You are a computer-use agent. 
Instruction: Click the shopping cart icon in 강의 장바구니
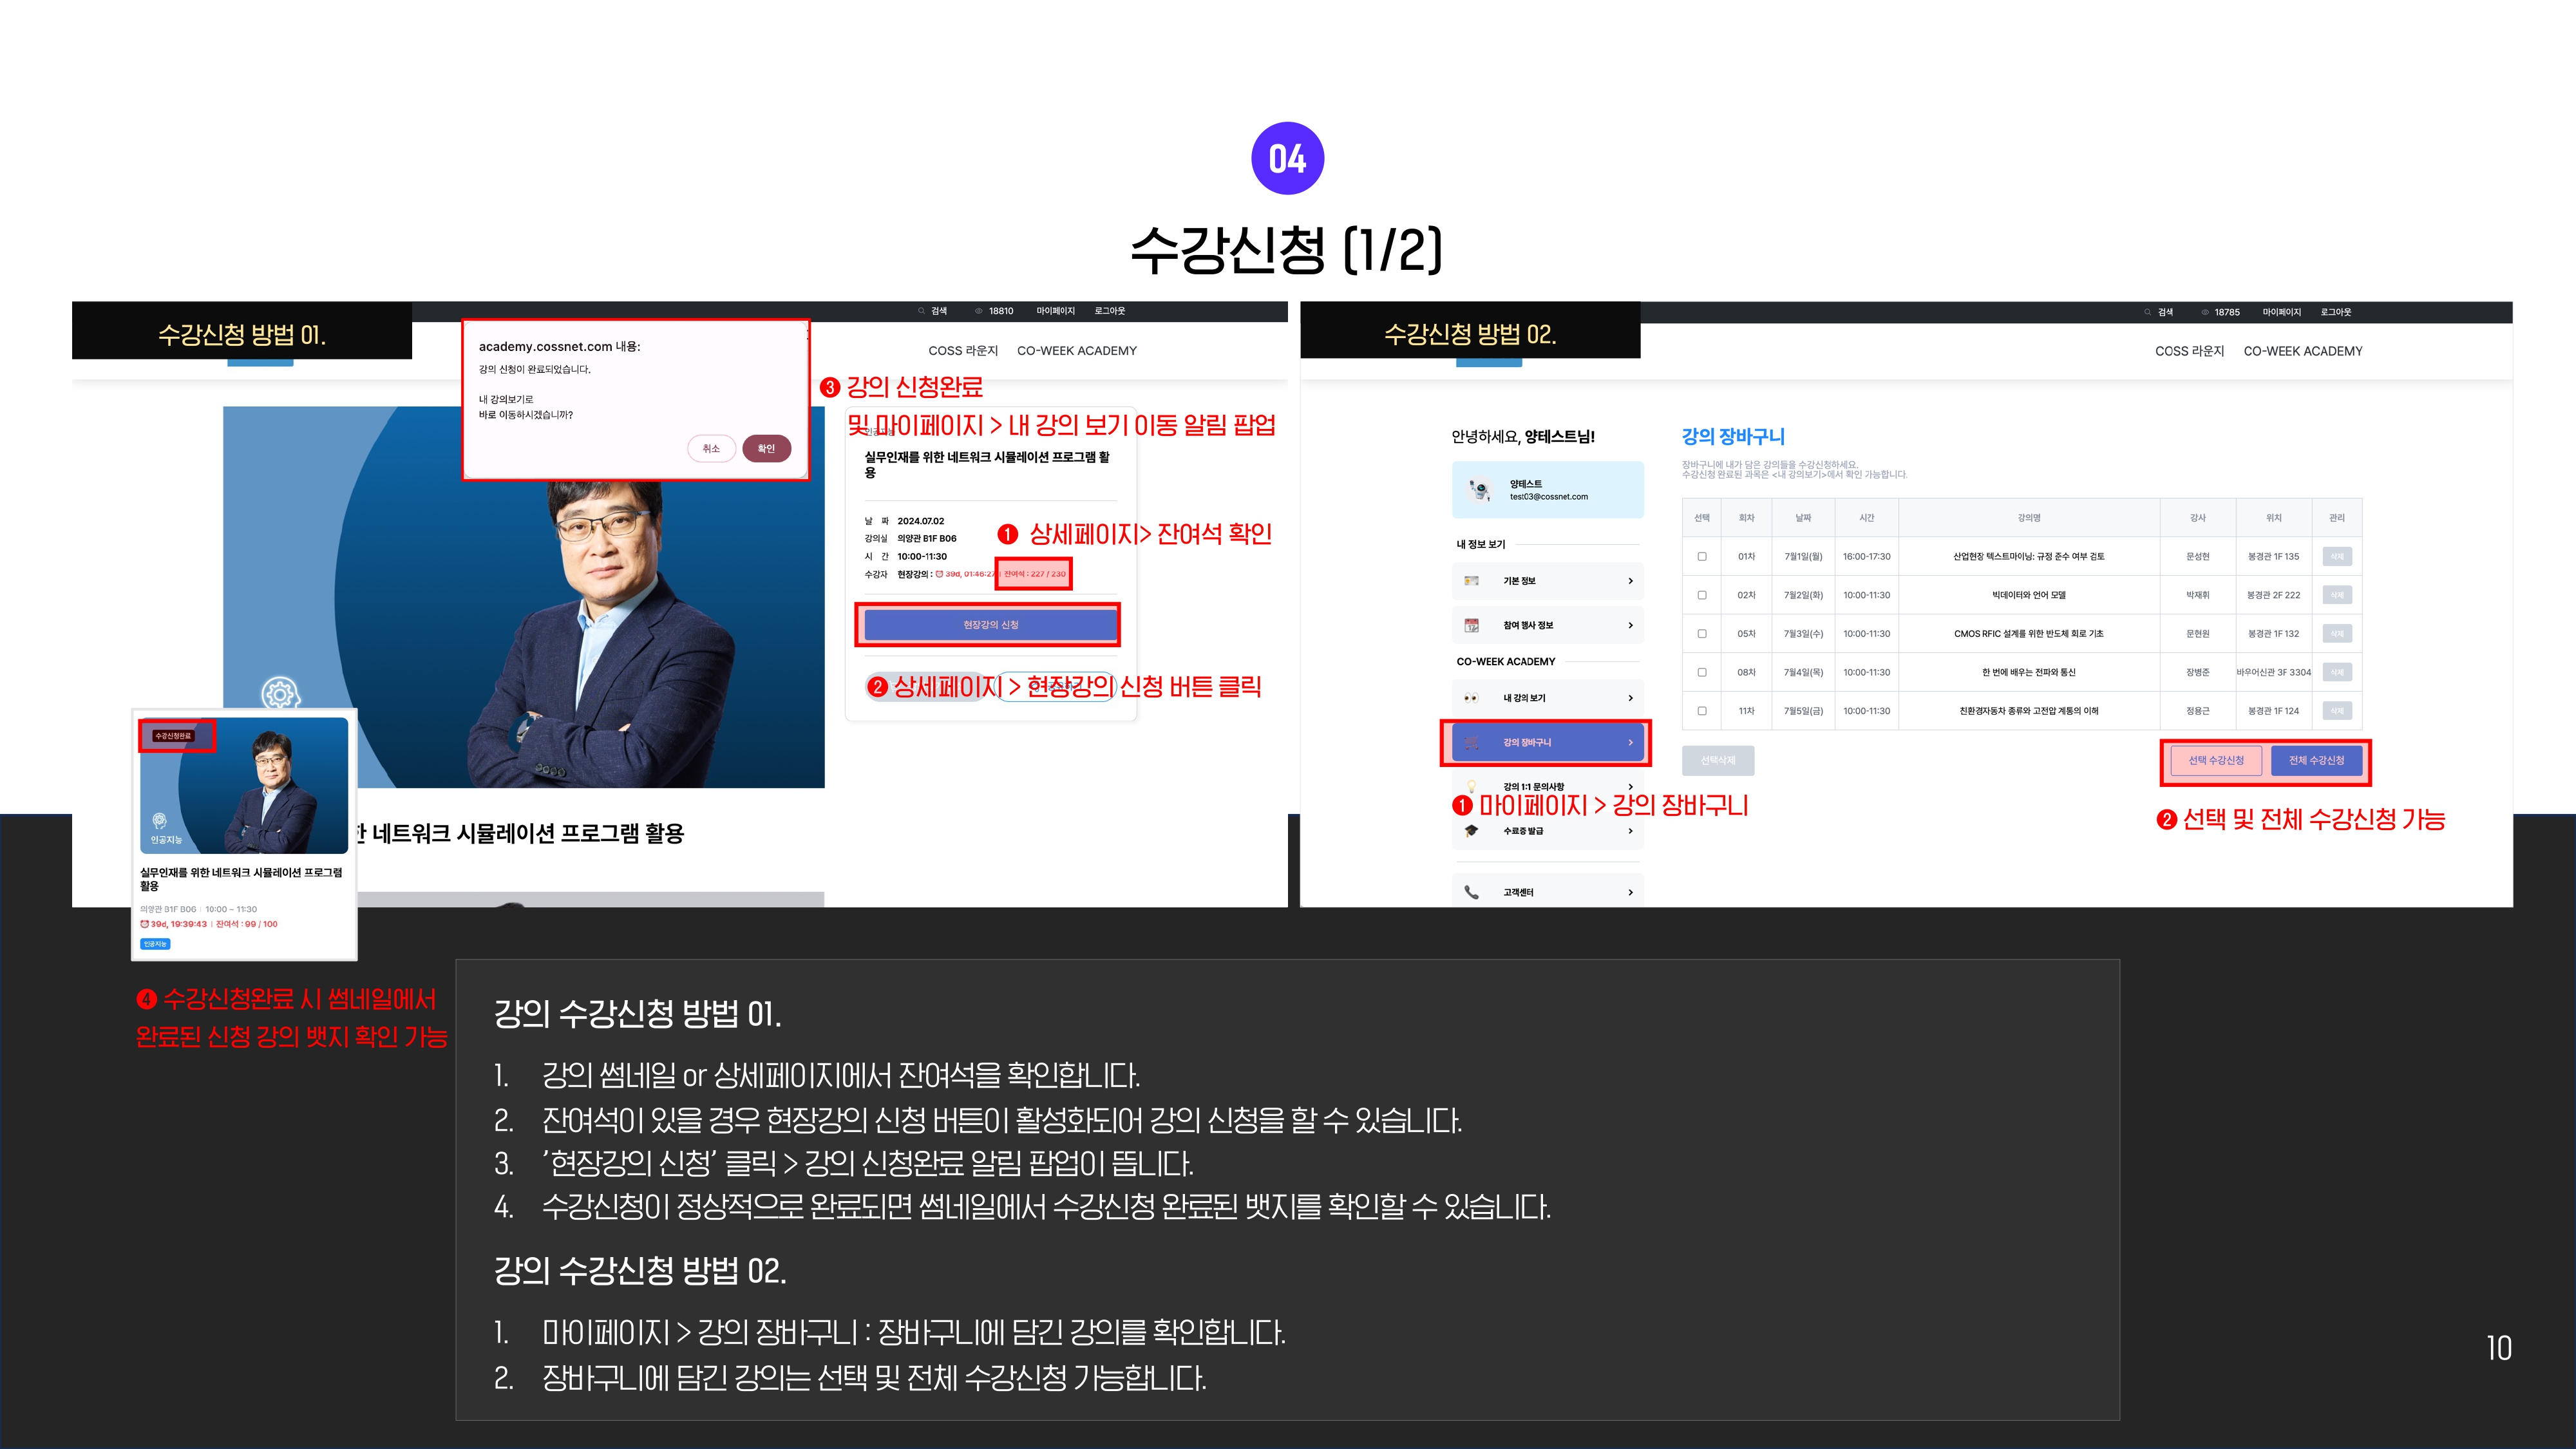(1471, 743)
